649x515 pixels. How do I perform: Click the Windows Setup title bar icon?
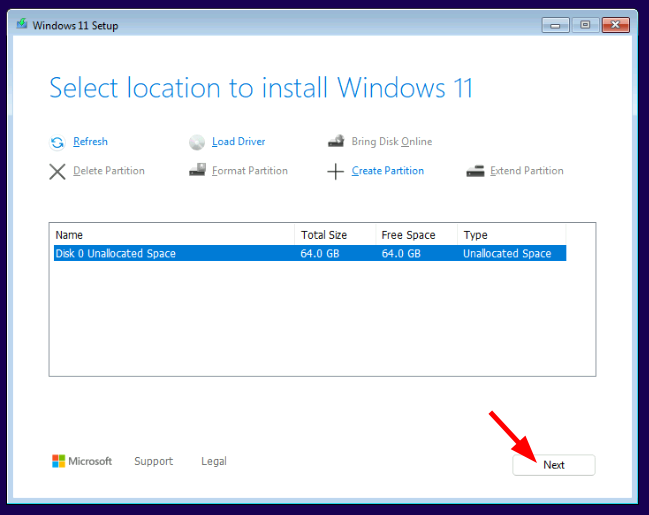(x=22, y=24)
